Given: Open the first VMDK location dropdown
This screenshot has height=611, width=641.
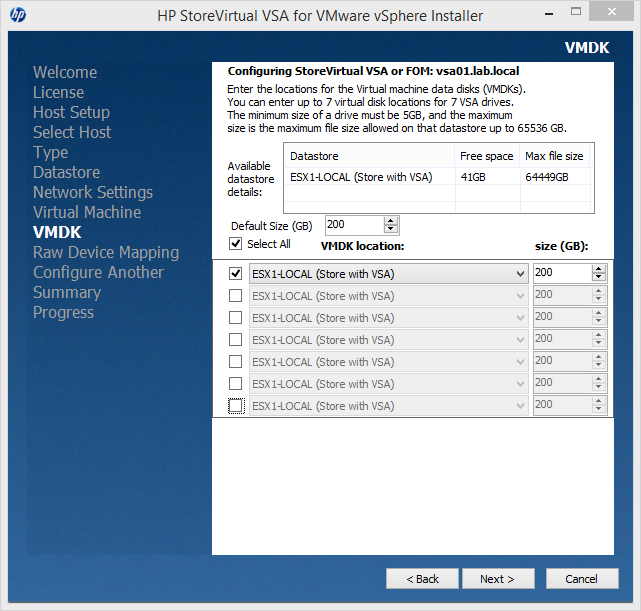Looking at the screenshot, I should (388, 274).
